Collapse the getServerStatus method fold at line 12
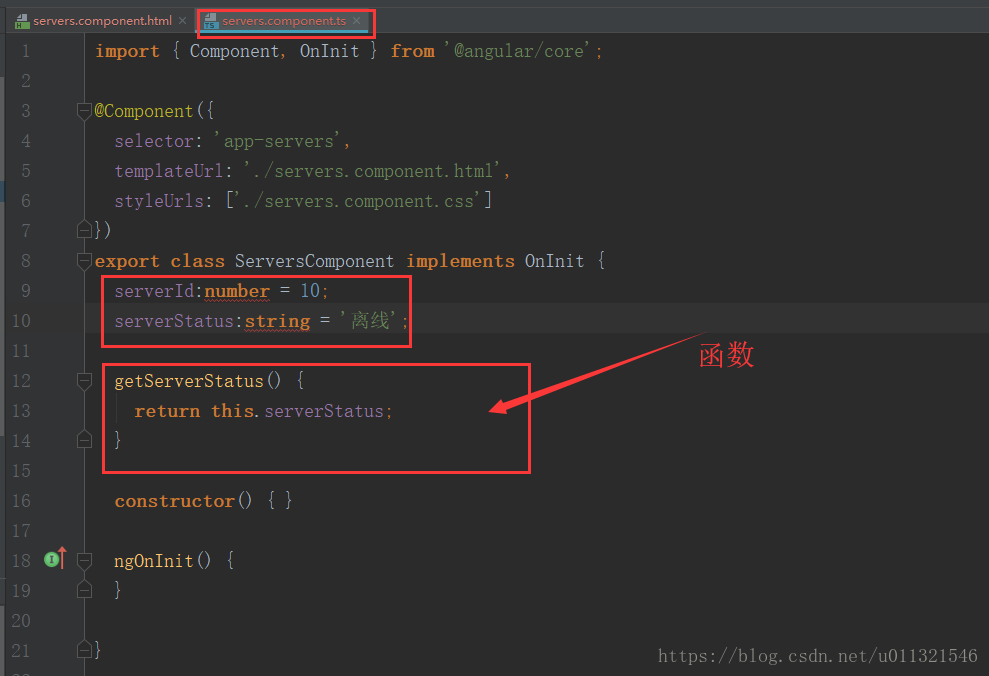The image size is (989, 676). click(x=84, y=380)
